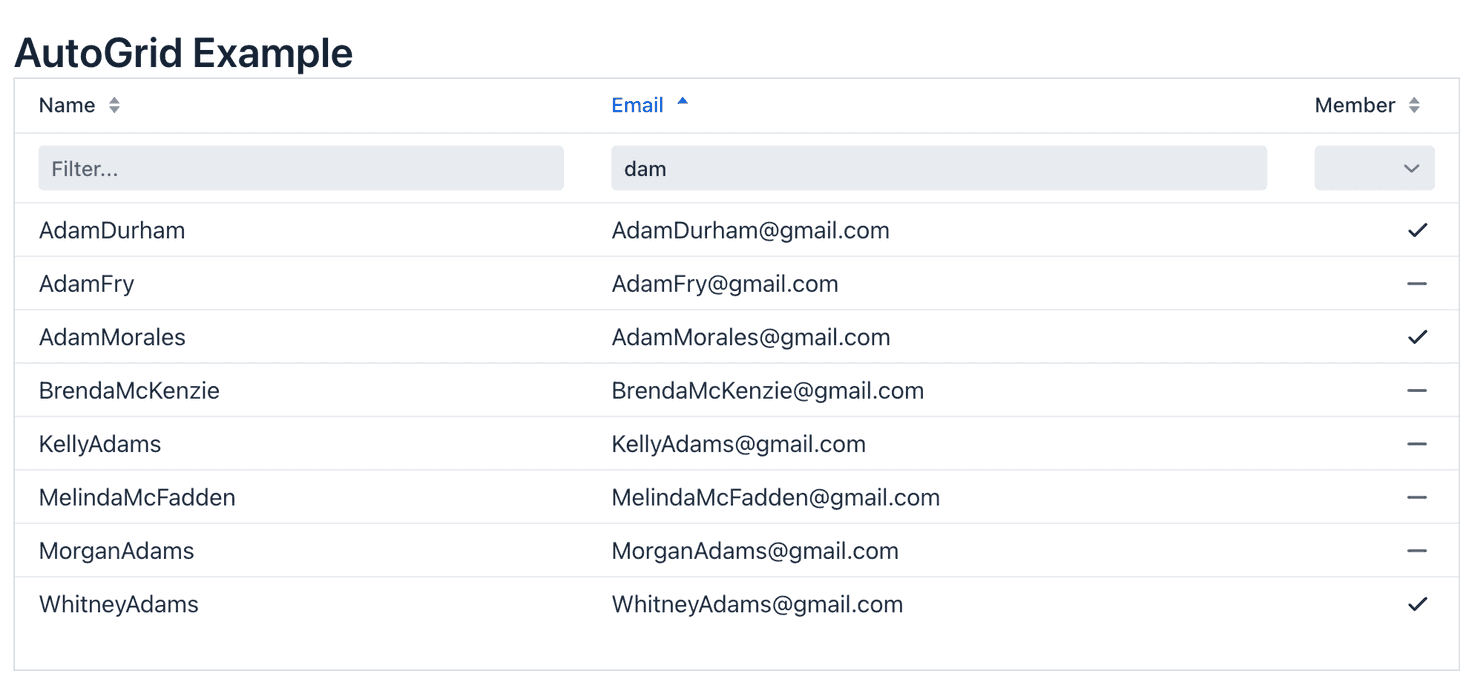
Task: Sort by the Name column header
Action: (67, 106)
